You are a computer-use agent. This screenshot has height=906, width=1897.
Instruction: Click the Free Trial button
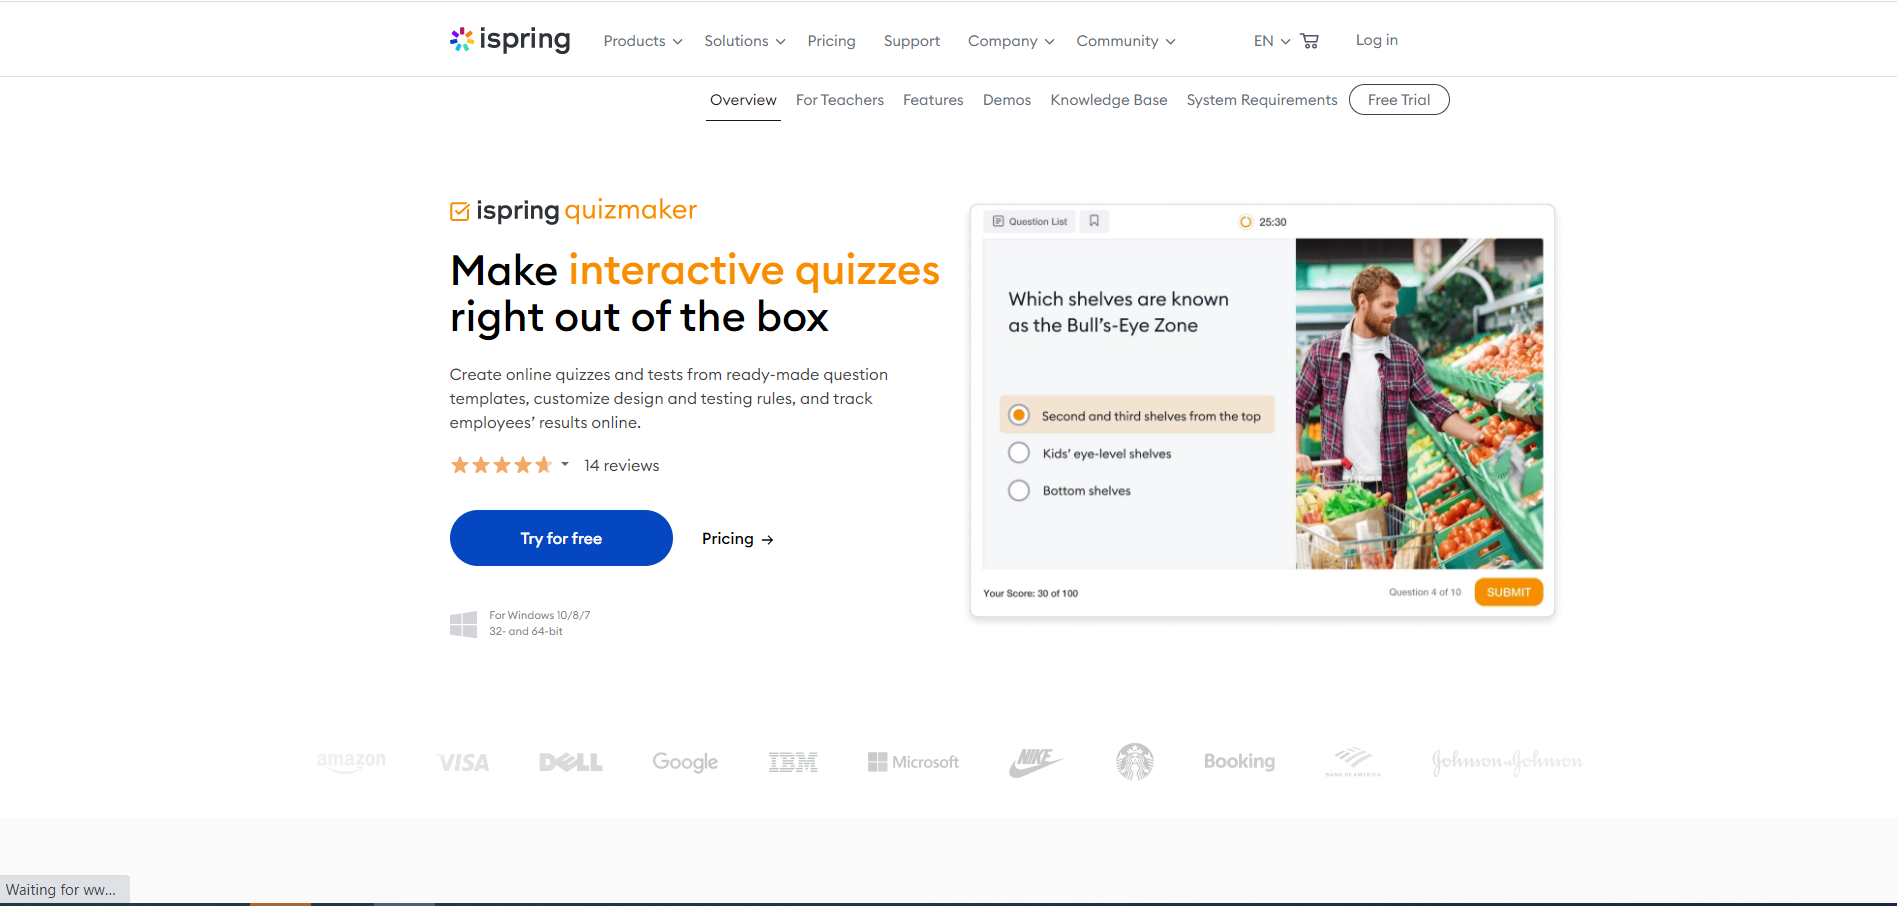tap(1399, 100)
